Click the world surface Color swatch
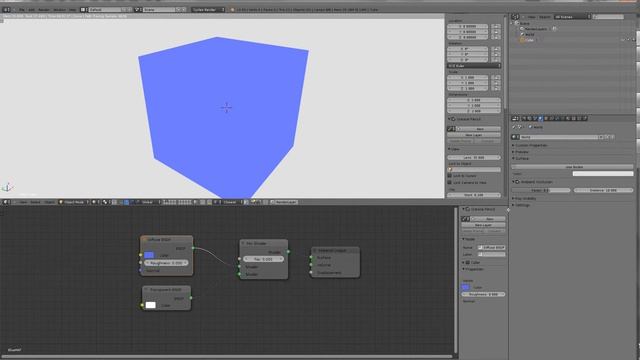This screenshot has height=360, width=640. [x=603, y=174]
